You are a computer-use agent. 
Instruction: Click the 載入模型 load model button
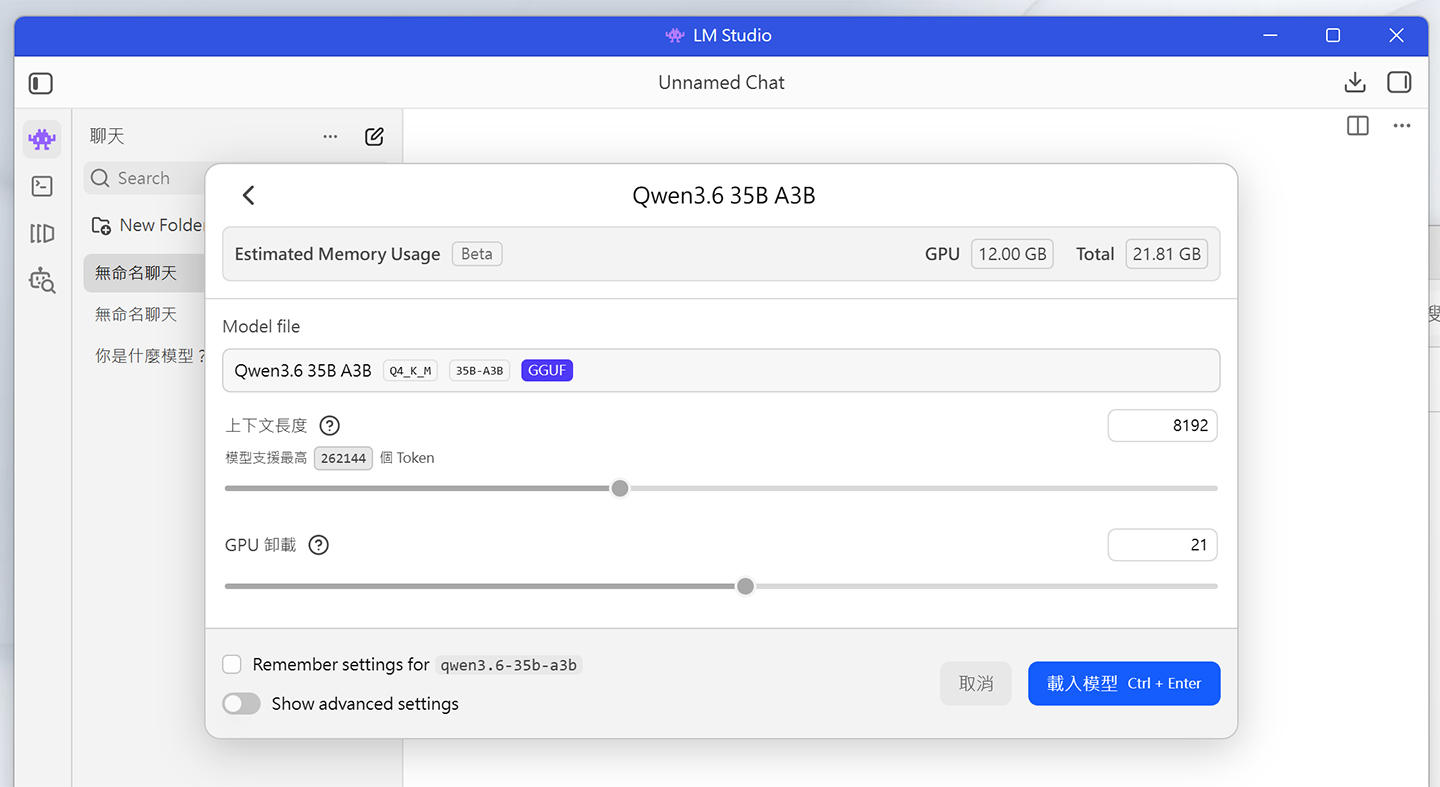1124,683
